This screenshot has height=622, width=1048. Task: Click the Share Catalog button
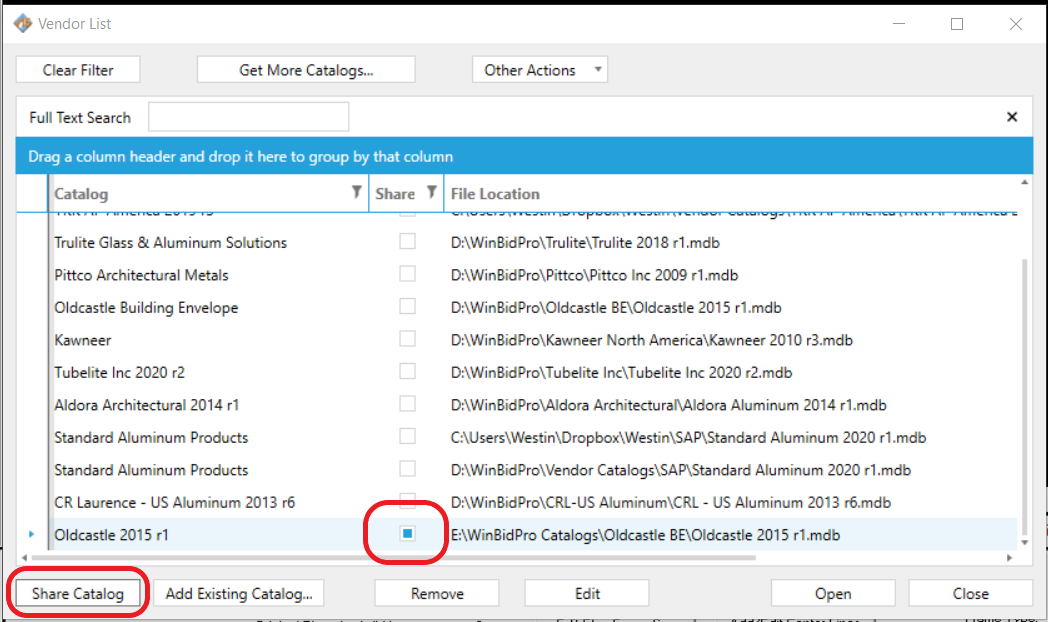(x=78, y=593)
